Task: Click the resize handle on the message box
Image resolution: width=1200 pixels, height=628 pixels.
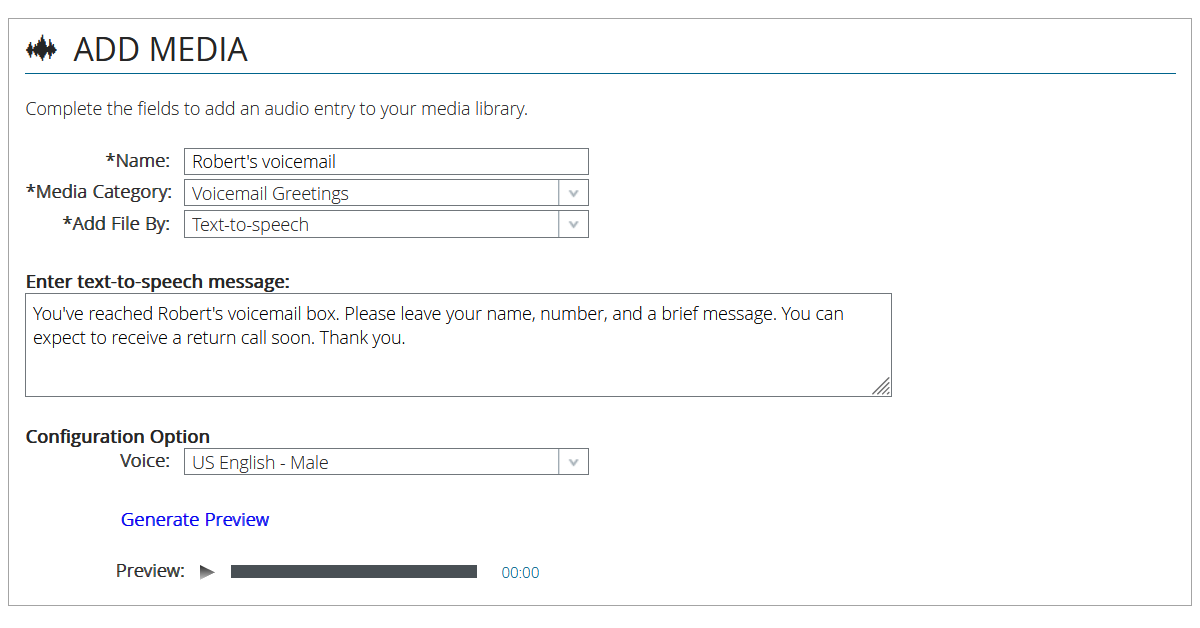Action: point(881,385)
